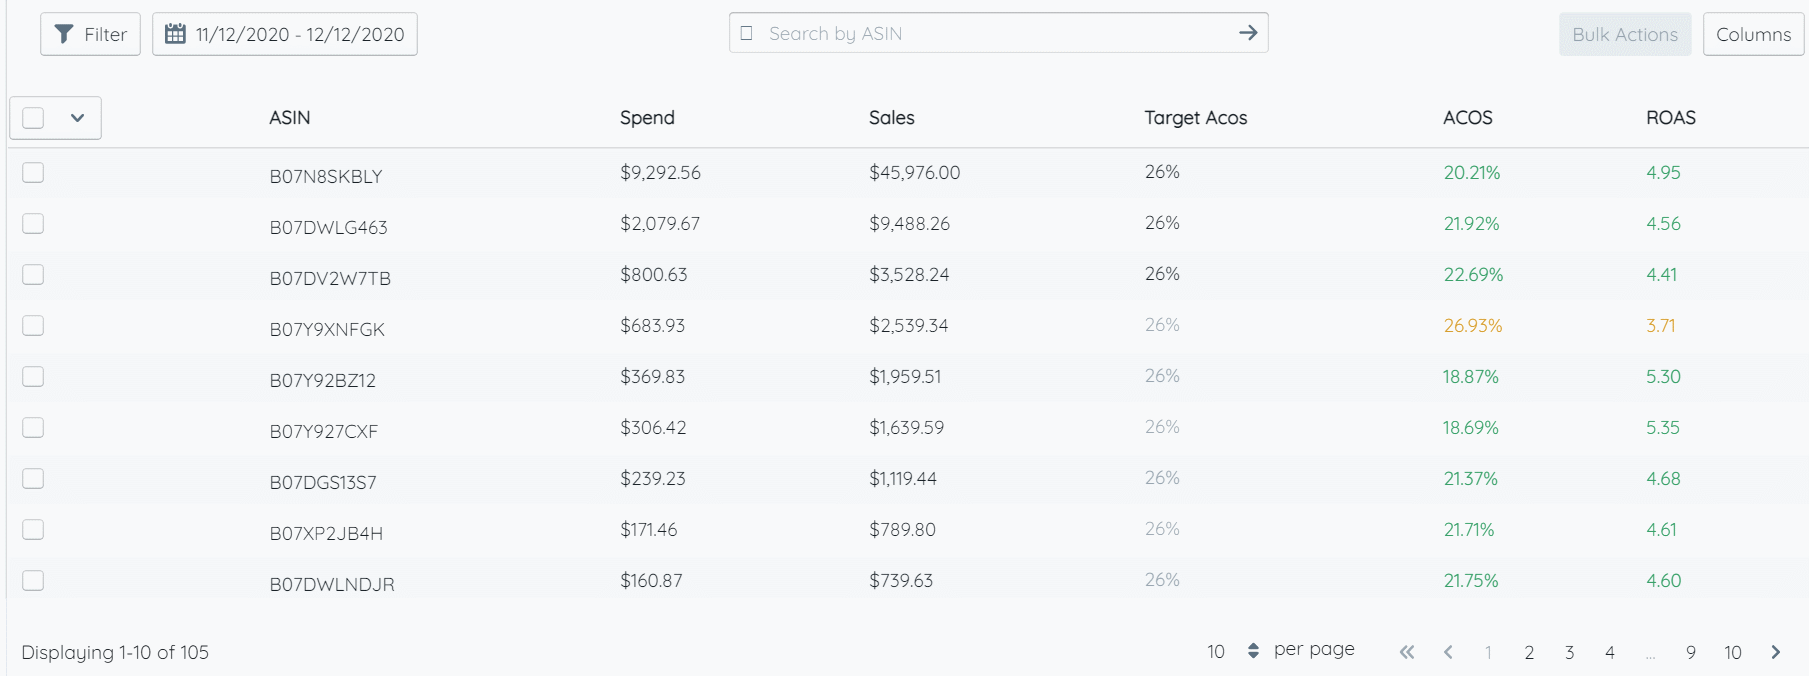Sort by the ACOS column header
This screenshot has width=1809, height=676.
pyautogui.click(x=1467, y=118)
